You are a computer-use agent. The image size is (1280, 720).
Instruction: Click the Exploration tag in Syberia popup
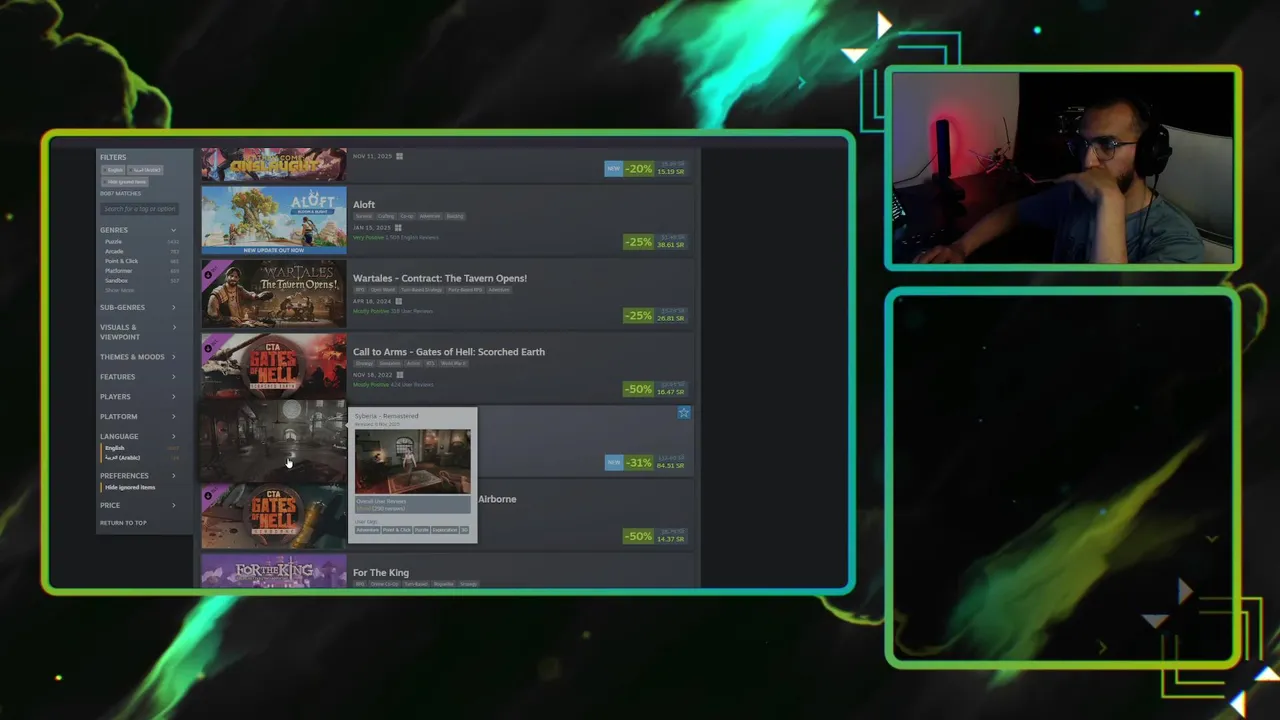(x=444, y=530)
